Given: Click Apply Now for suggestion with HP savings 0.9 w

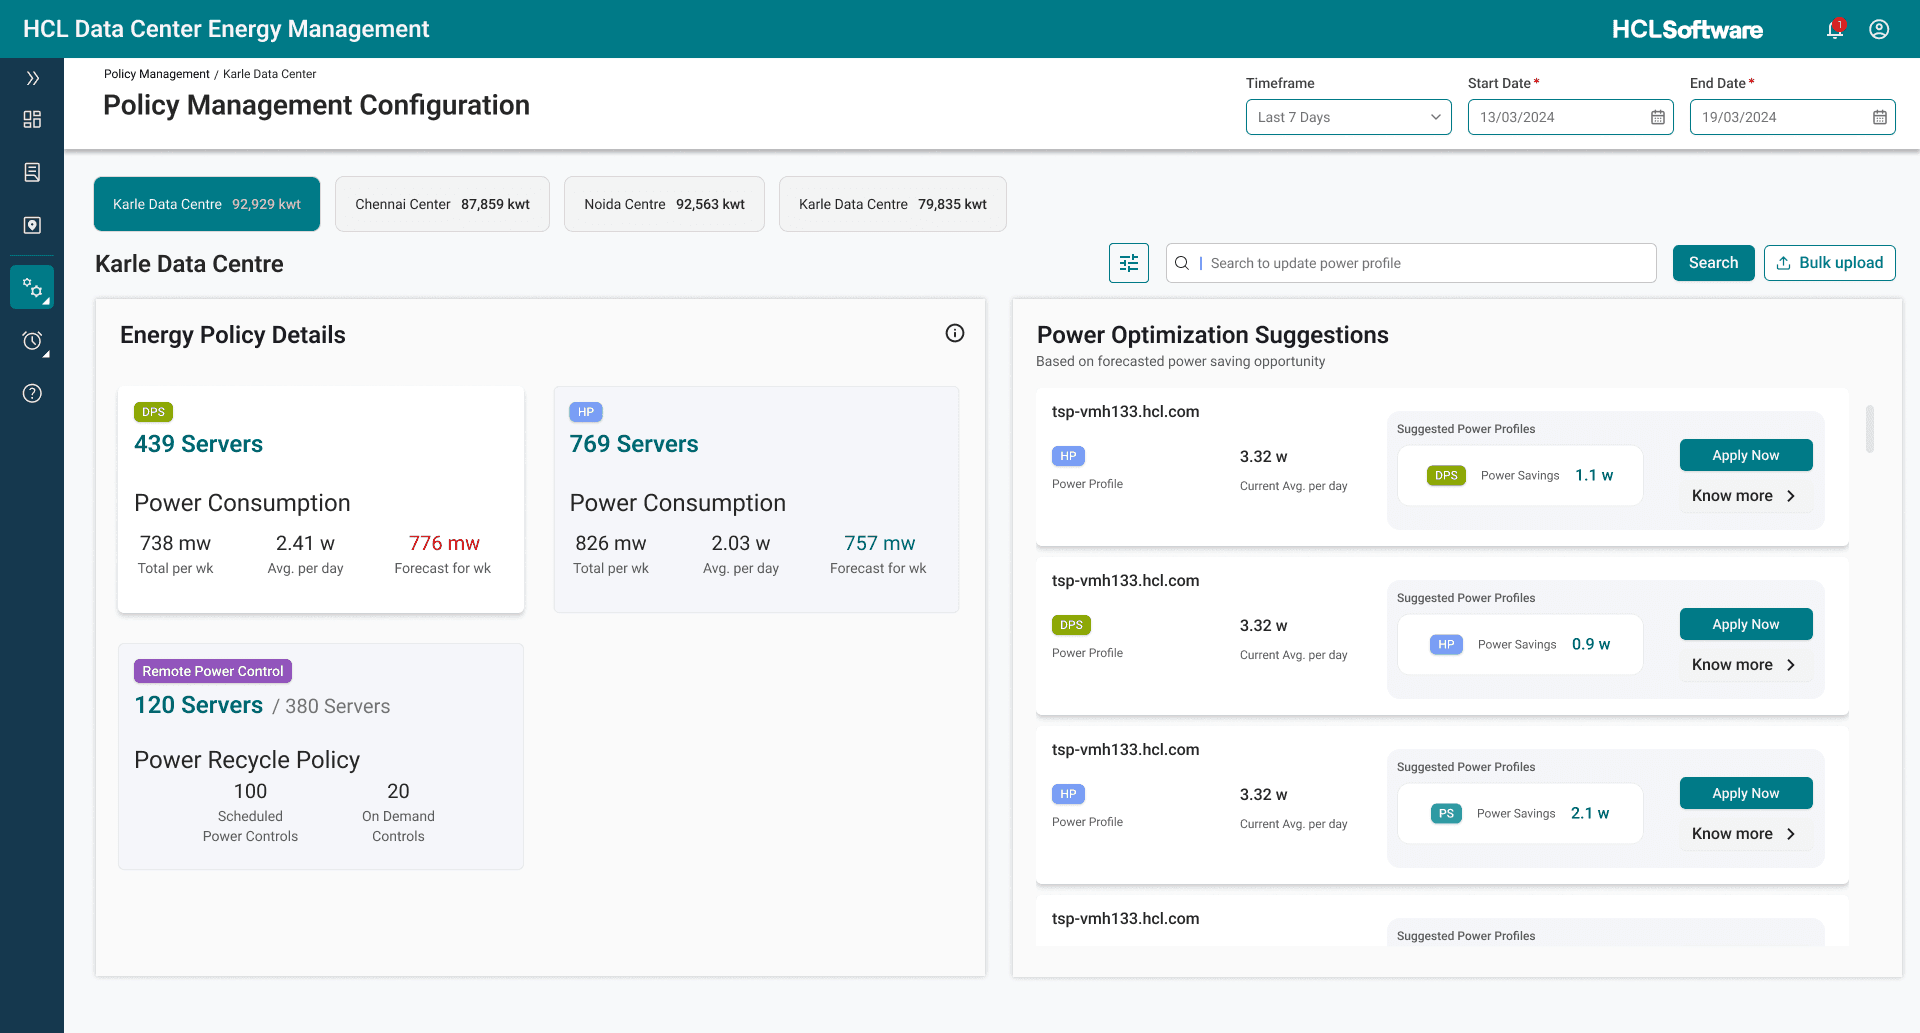Looking at the screenshot, I should click(1745, 624).
